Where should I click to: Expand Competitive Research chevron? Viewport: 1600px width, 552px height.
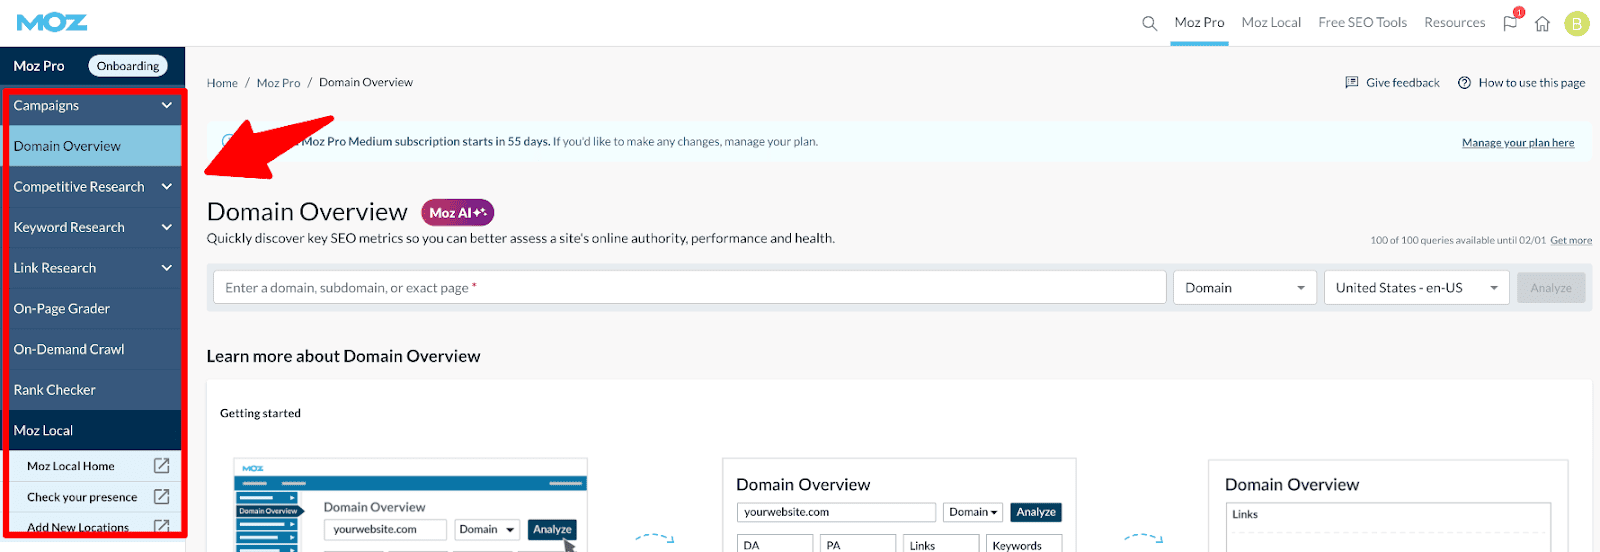[x=166, y=187]
